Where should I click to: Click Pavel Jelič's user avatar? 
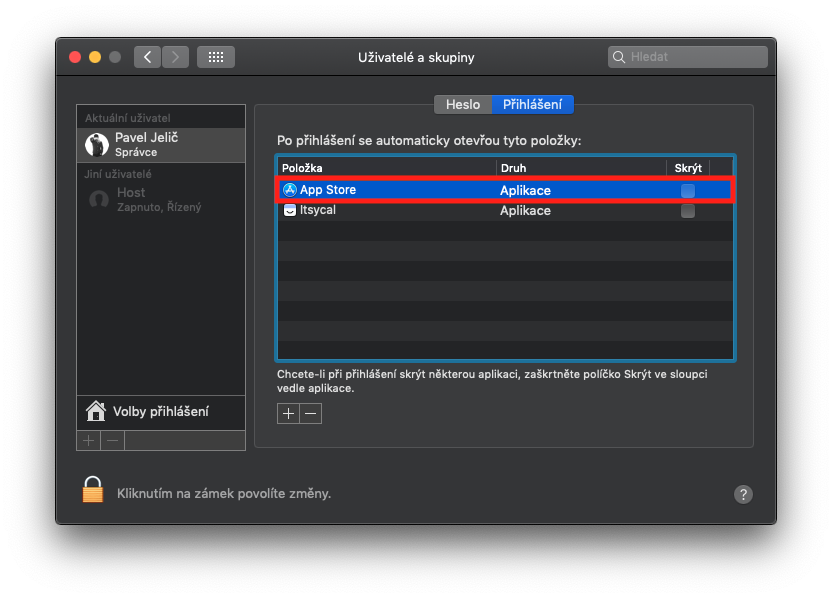click(97, 145)
